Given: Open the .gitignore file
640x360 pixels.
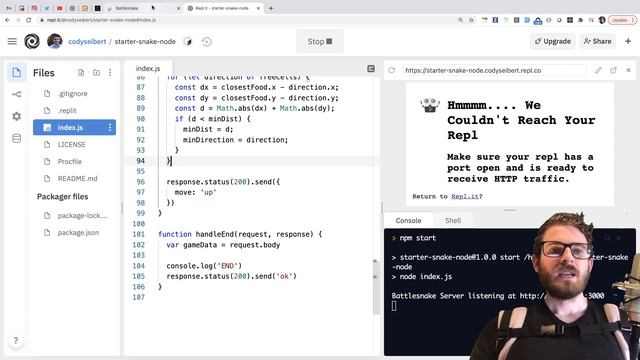Looking at the screenshot, I should [74, 93].
